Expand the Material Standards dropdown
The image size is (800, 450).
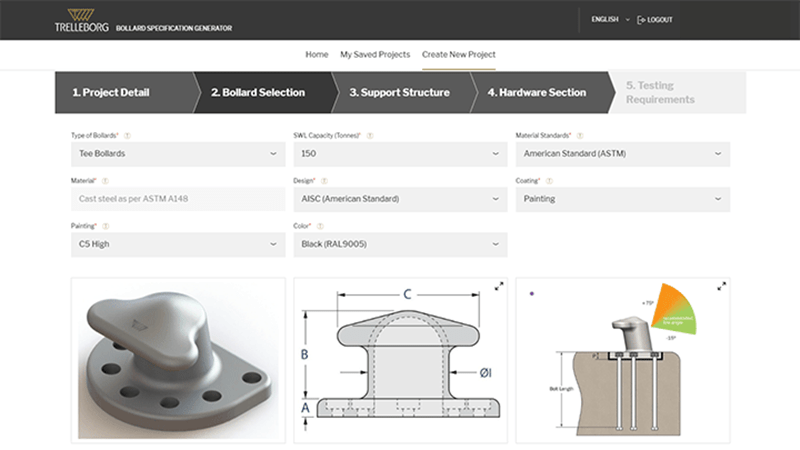(x=622, y=154)
